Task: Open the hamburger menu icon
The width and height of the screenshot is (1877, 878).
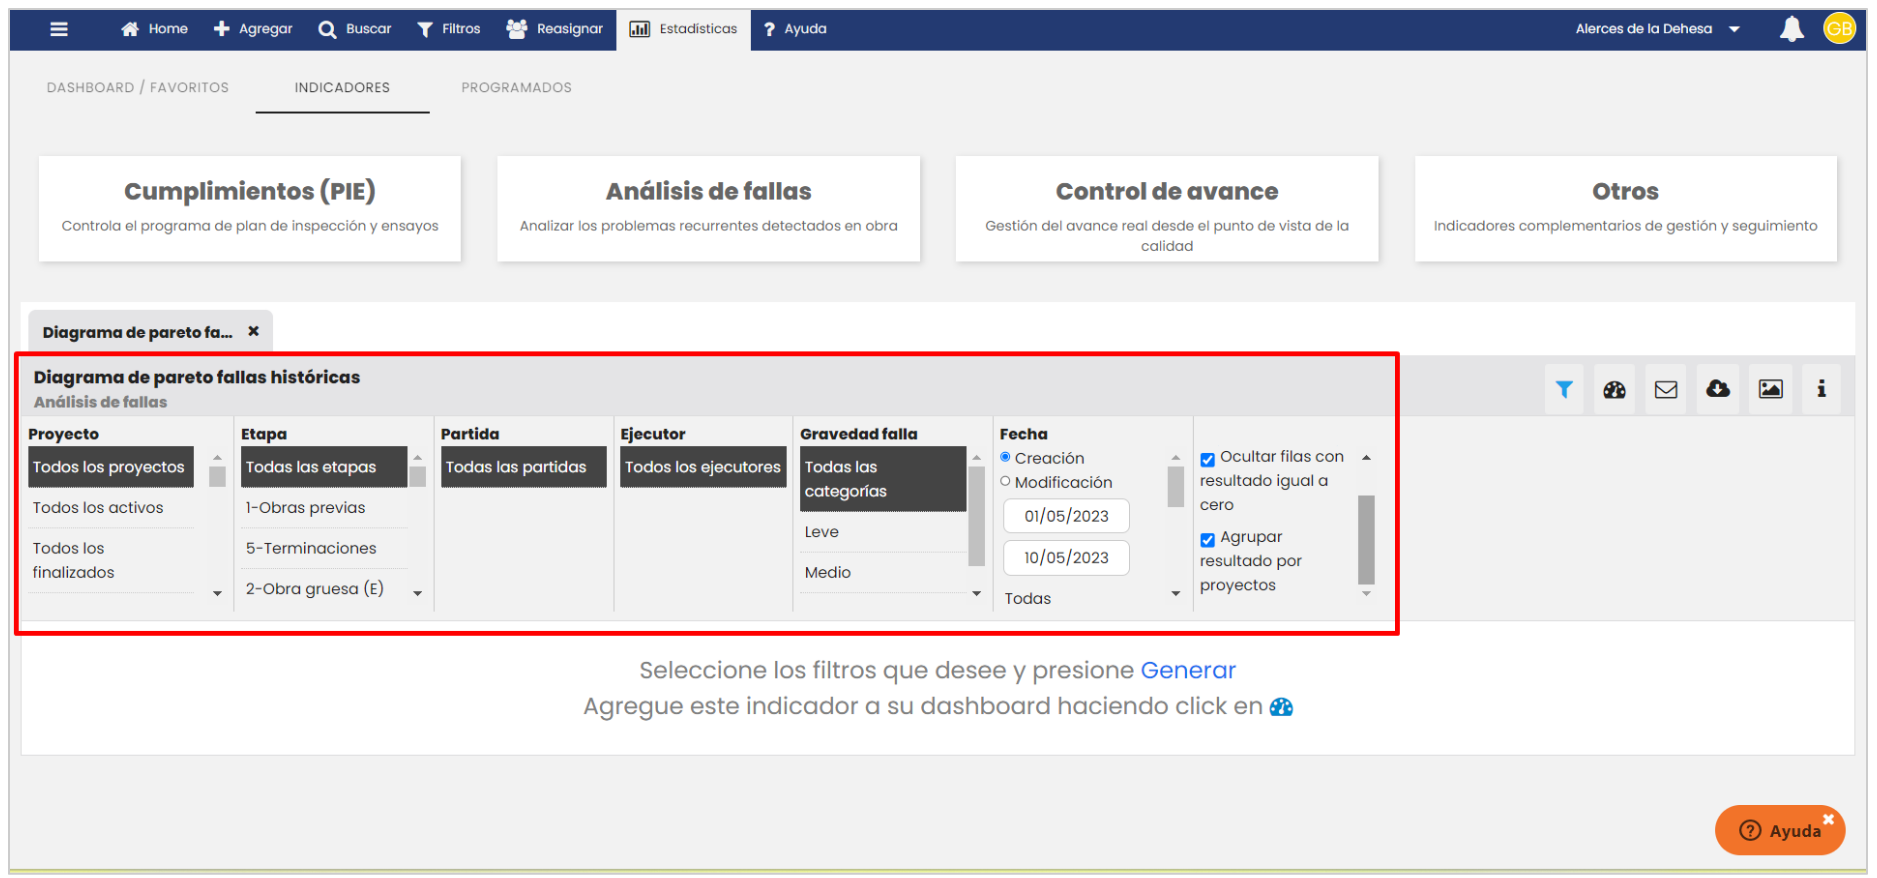Action: 59,29
